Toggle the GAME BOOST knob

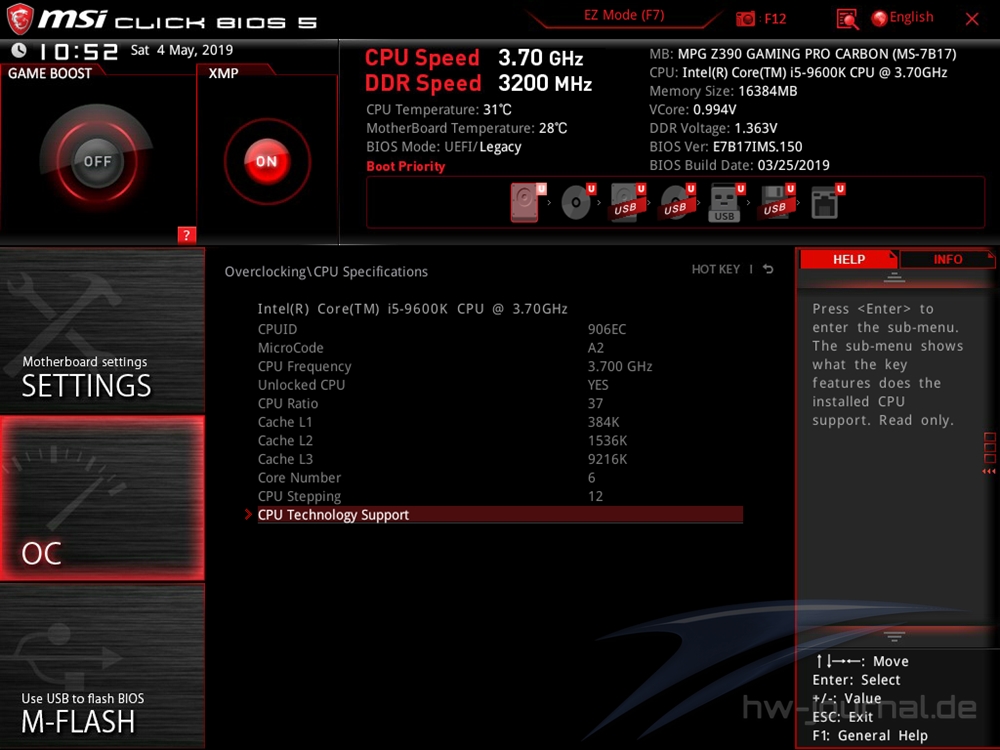tap(97, 161)
